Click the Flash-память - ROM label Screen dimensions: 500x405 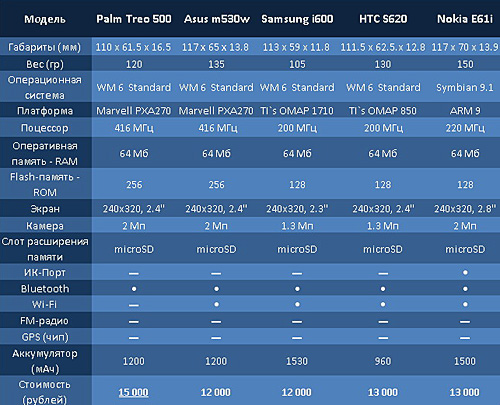point(45,184)
